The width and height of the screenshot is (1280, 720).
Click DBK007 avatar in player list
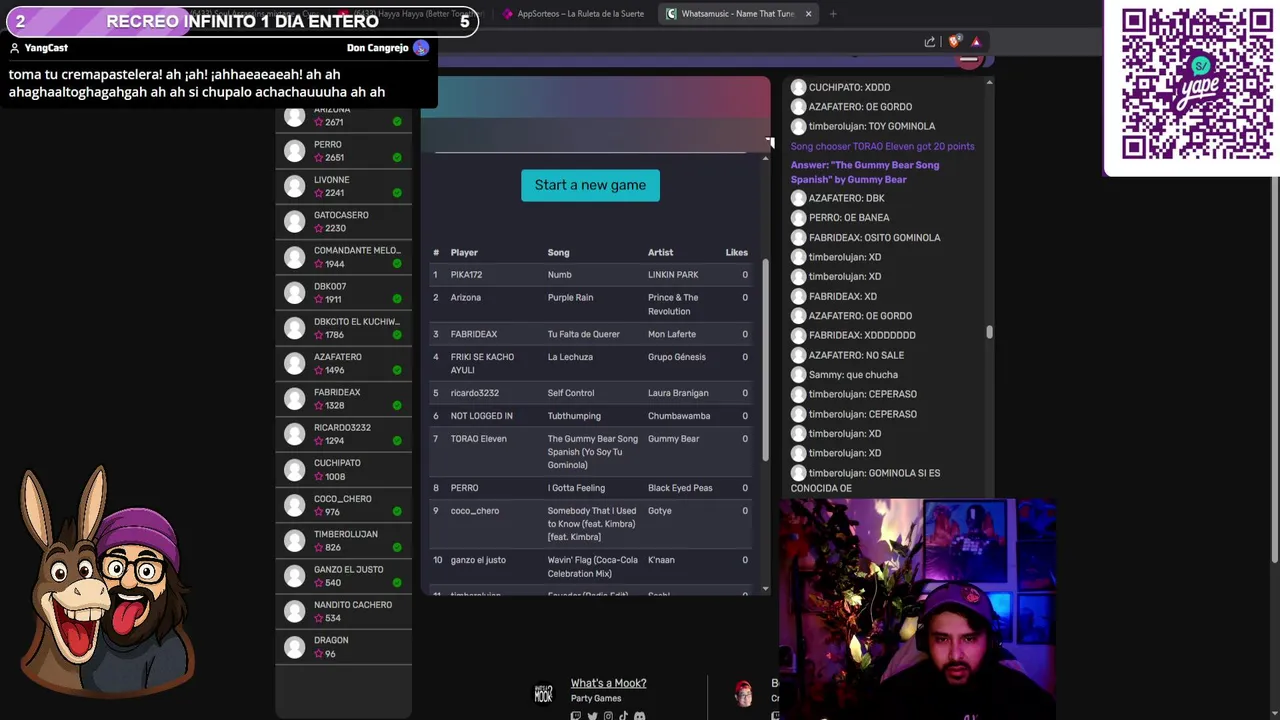tap(294, 293)
